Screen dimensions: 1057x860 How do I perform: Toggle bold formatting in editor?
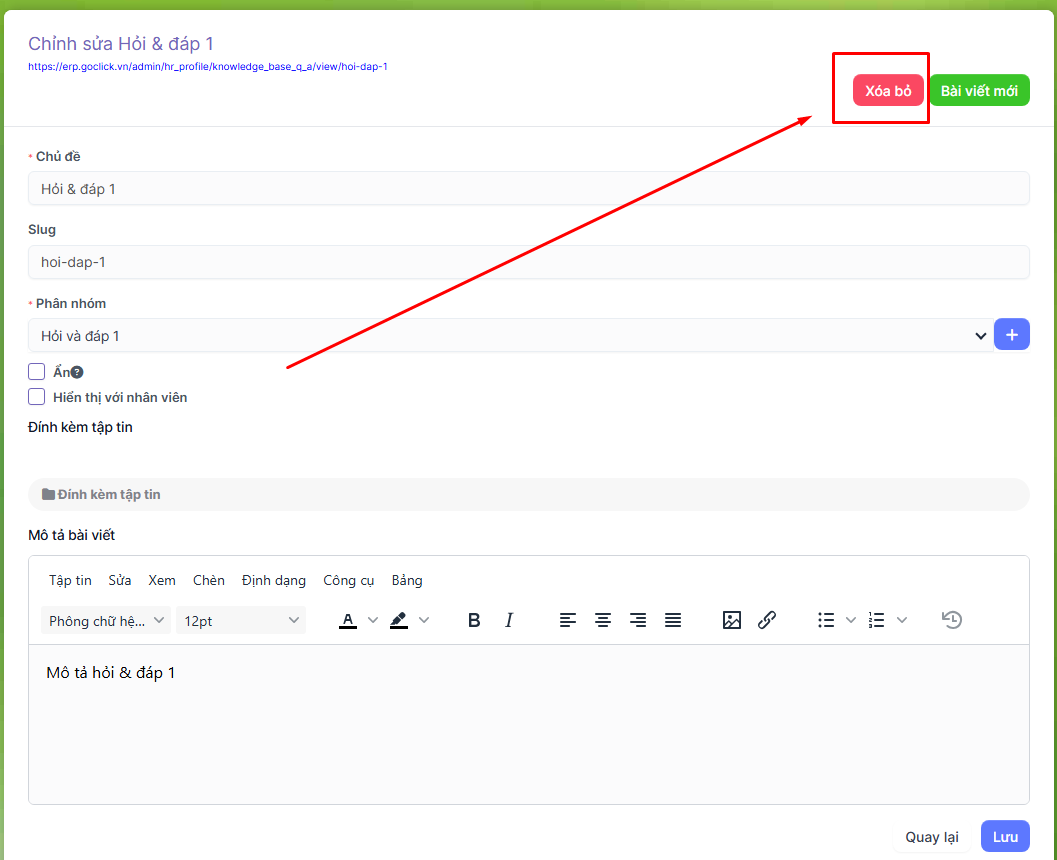pyautogui.click(x=474, y=620)
